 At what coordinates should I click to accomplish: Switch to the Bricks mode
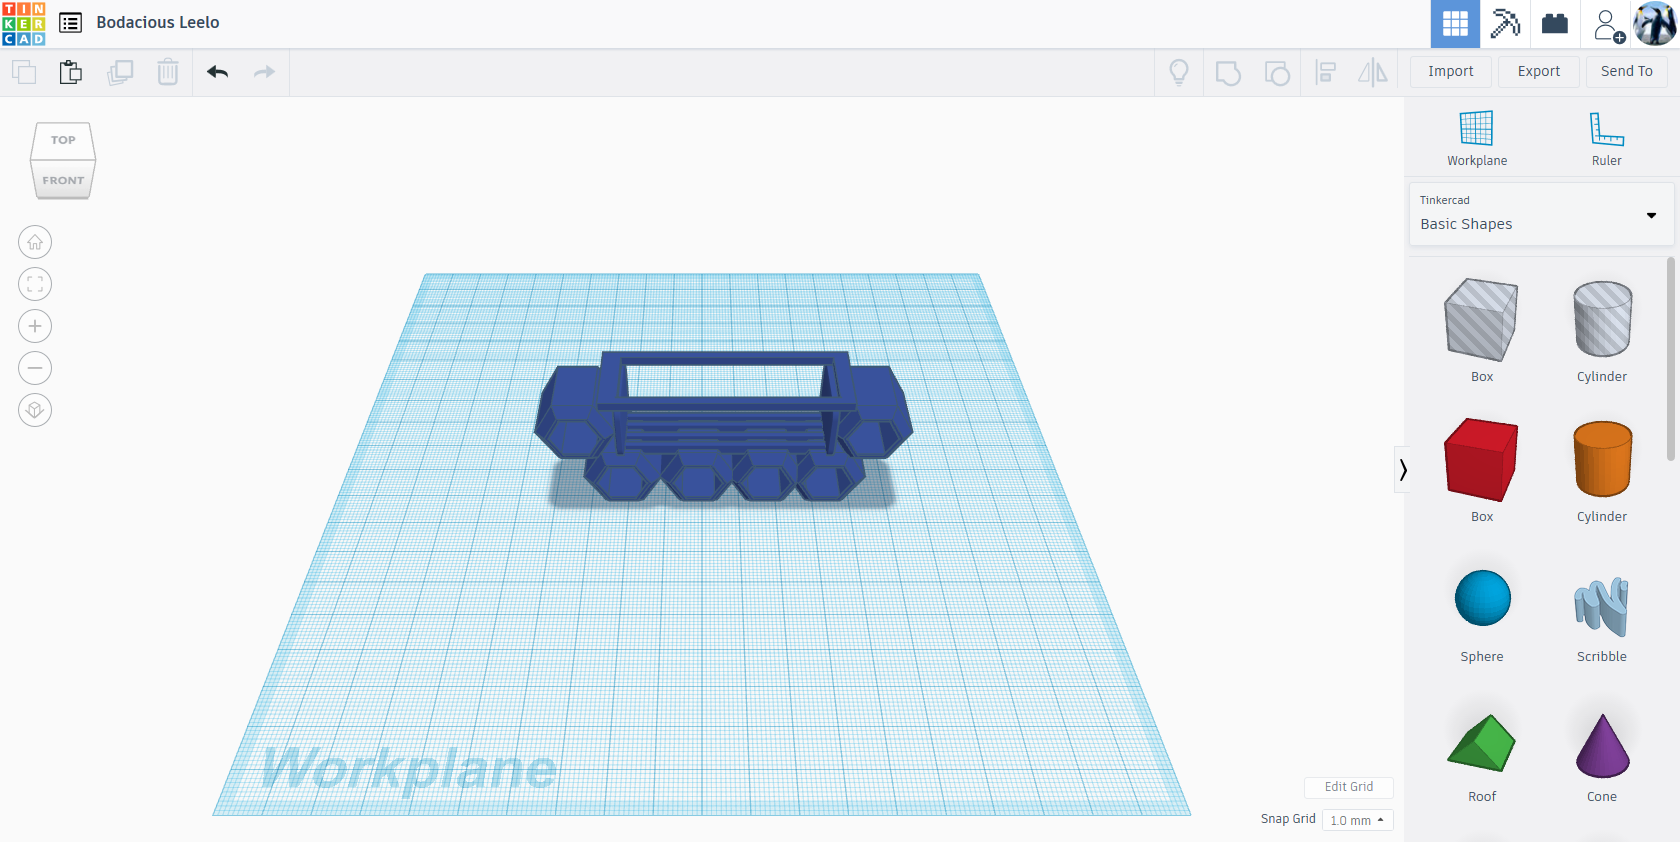click(1555, 24)
